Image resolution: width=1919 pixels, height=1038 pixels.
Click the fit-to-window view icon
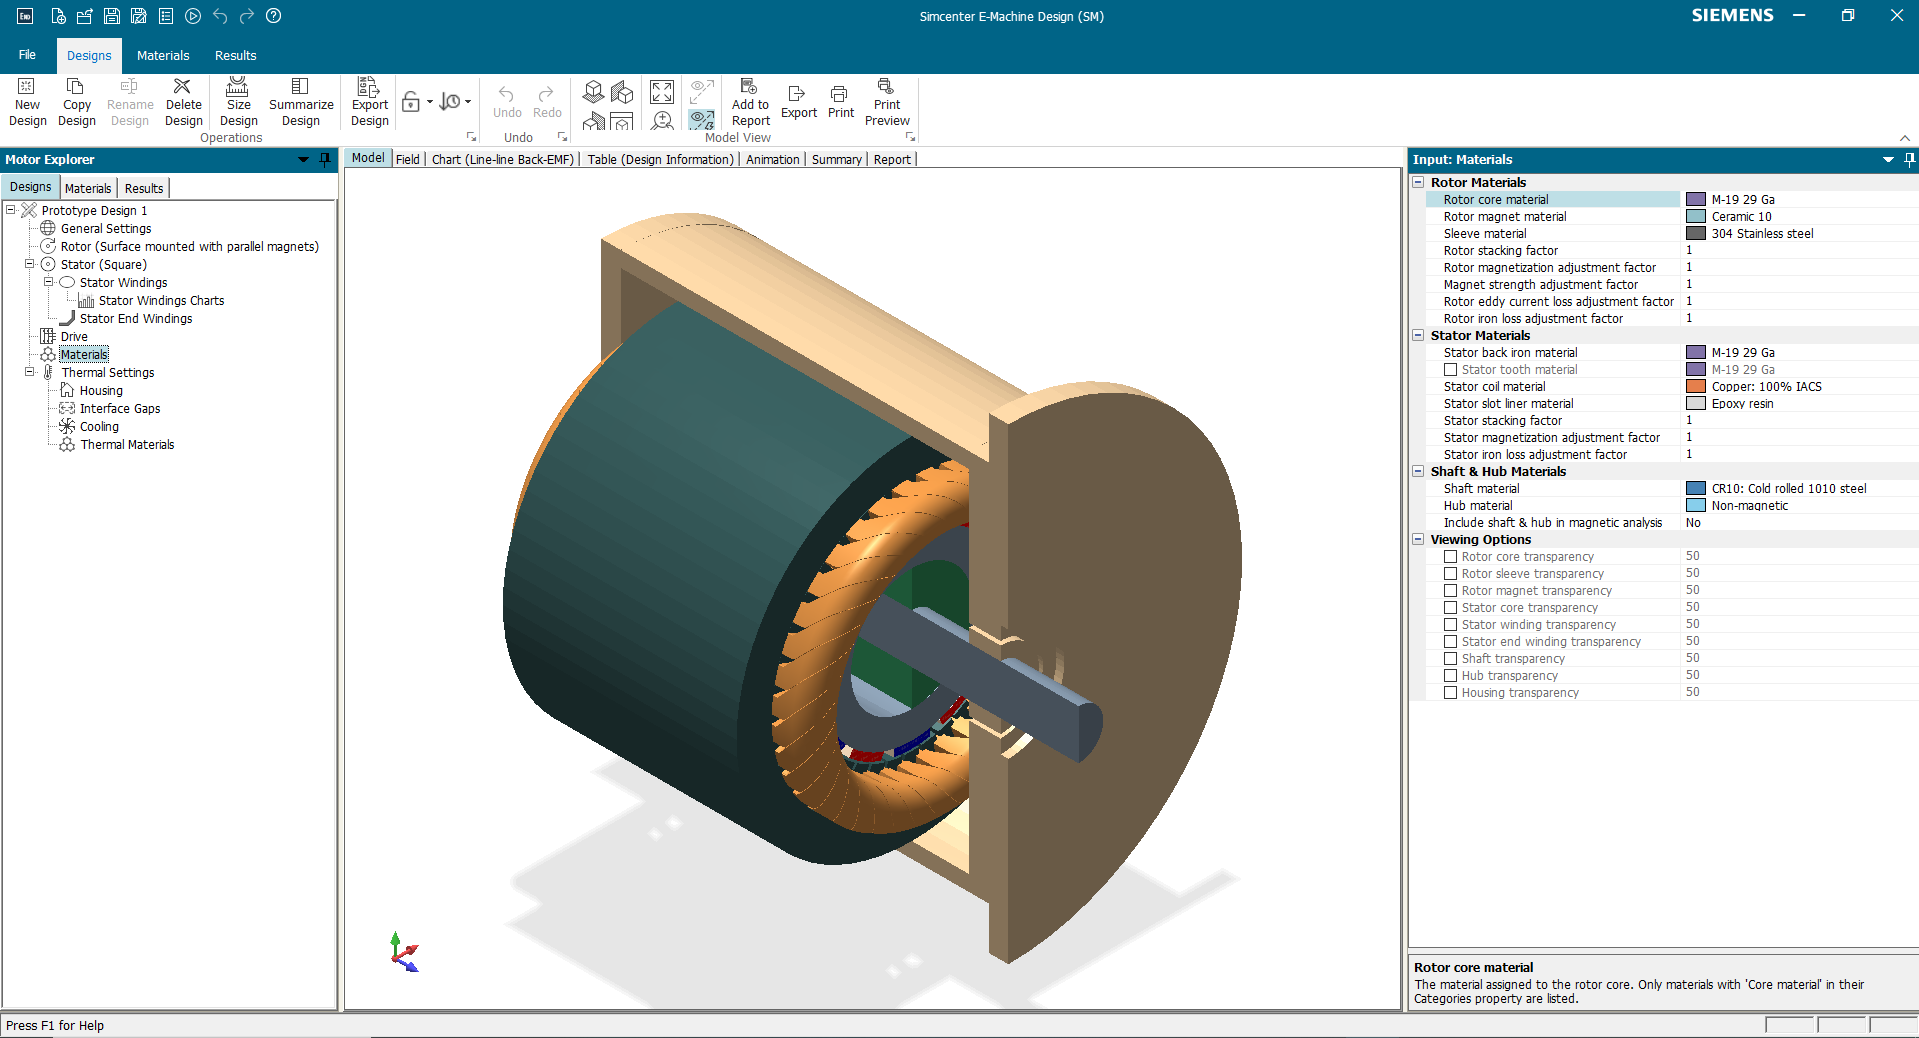click(662, 92)
